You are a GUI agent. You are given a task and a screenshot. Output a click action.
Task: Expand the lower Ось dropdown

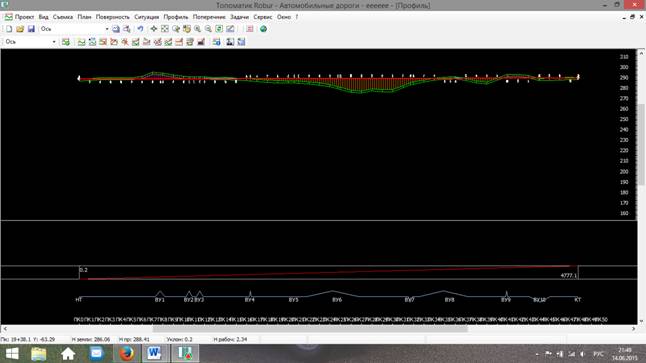[54, 42]
